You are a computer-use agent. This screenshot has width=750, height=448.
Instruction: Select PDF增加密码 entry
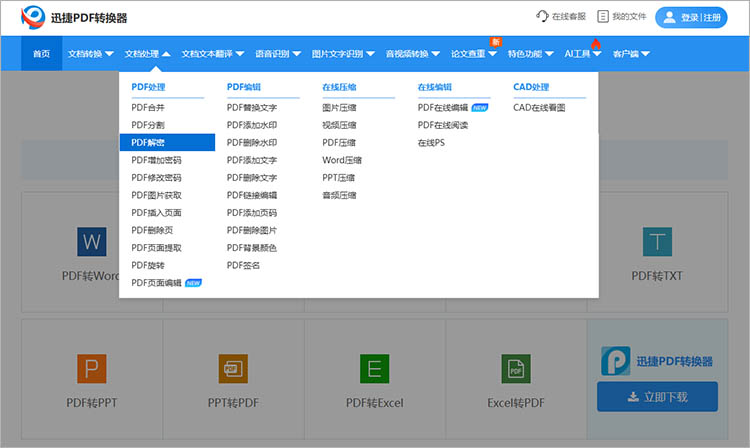156,160
